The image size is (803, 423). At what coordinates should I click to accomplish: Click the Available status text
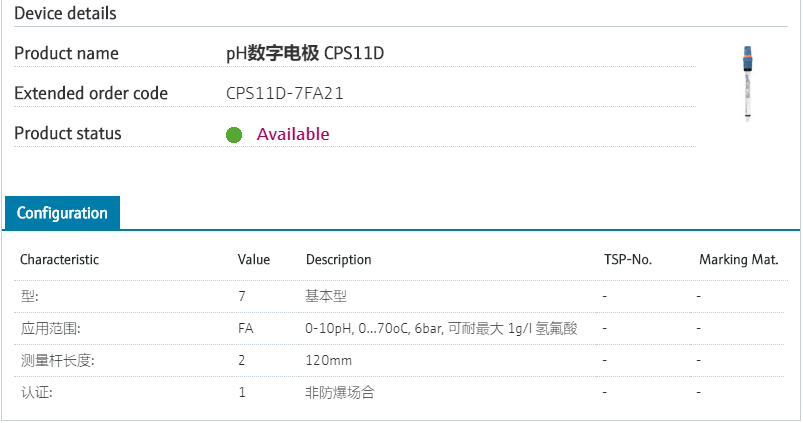pos(293,134)
